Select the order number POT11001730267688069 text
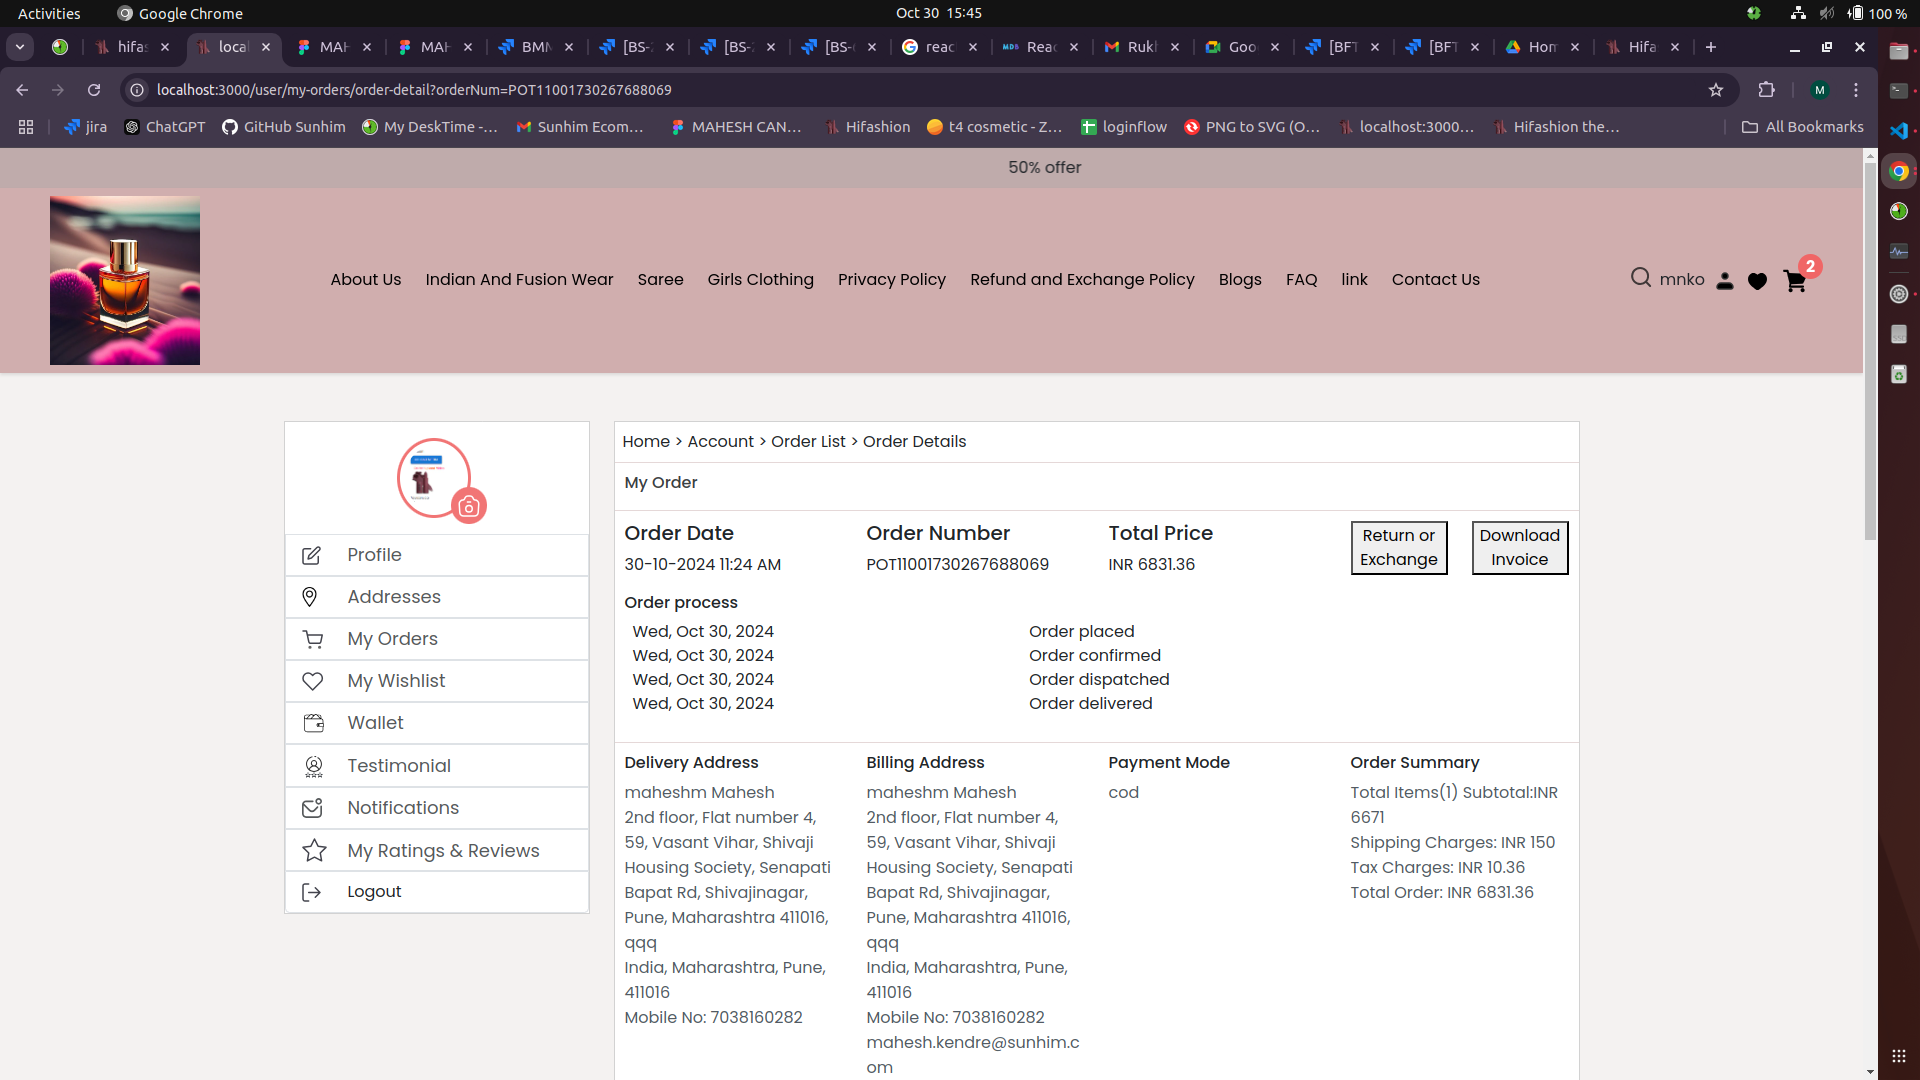1920x1080 pixels. (x=957, y=565)
